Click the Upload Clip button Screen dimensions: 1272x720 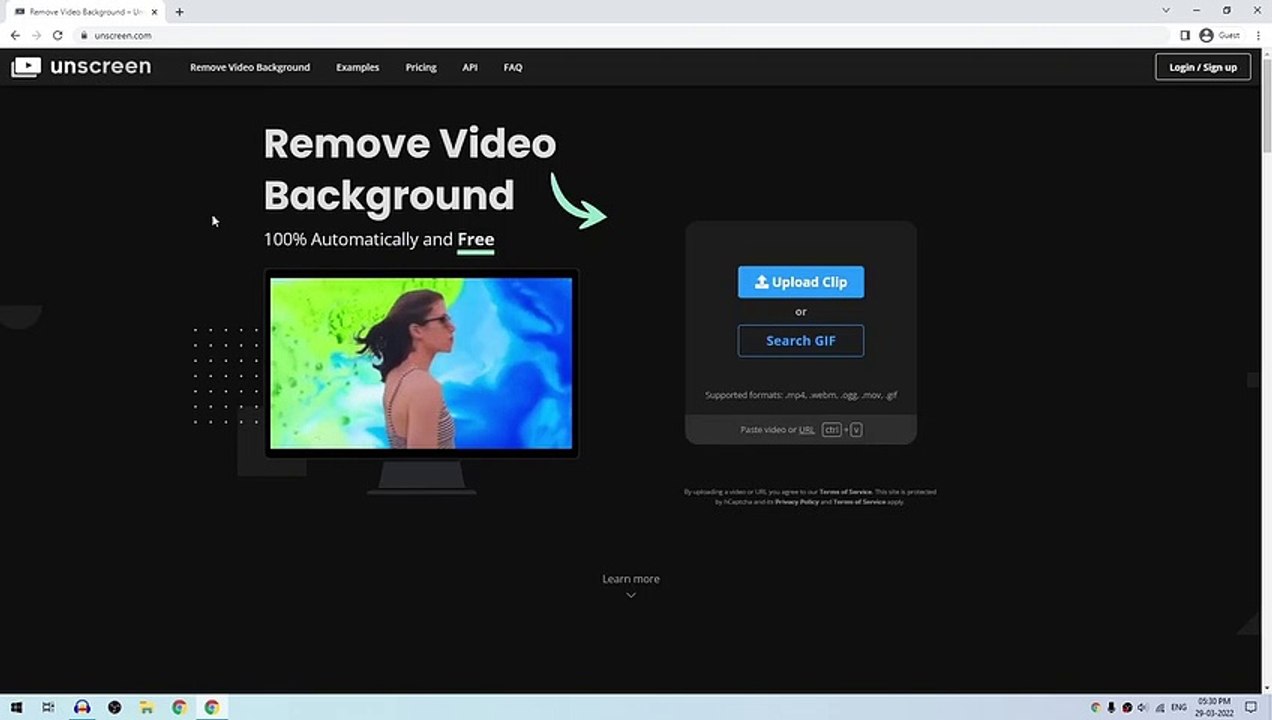[801, 282]
